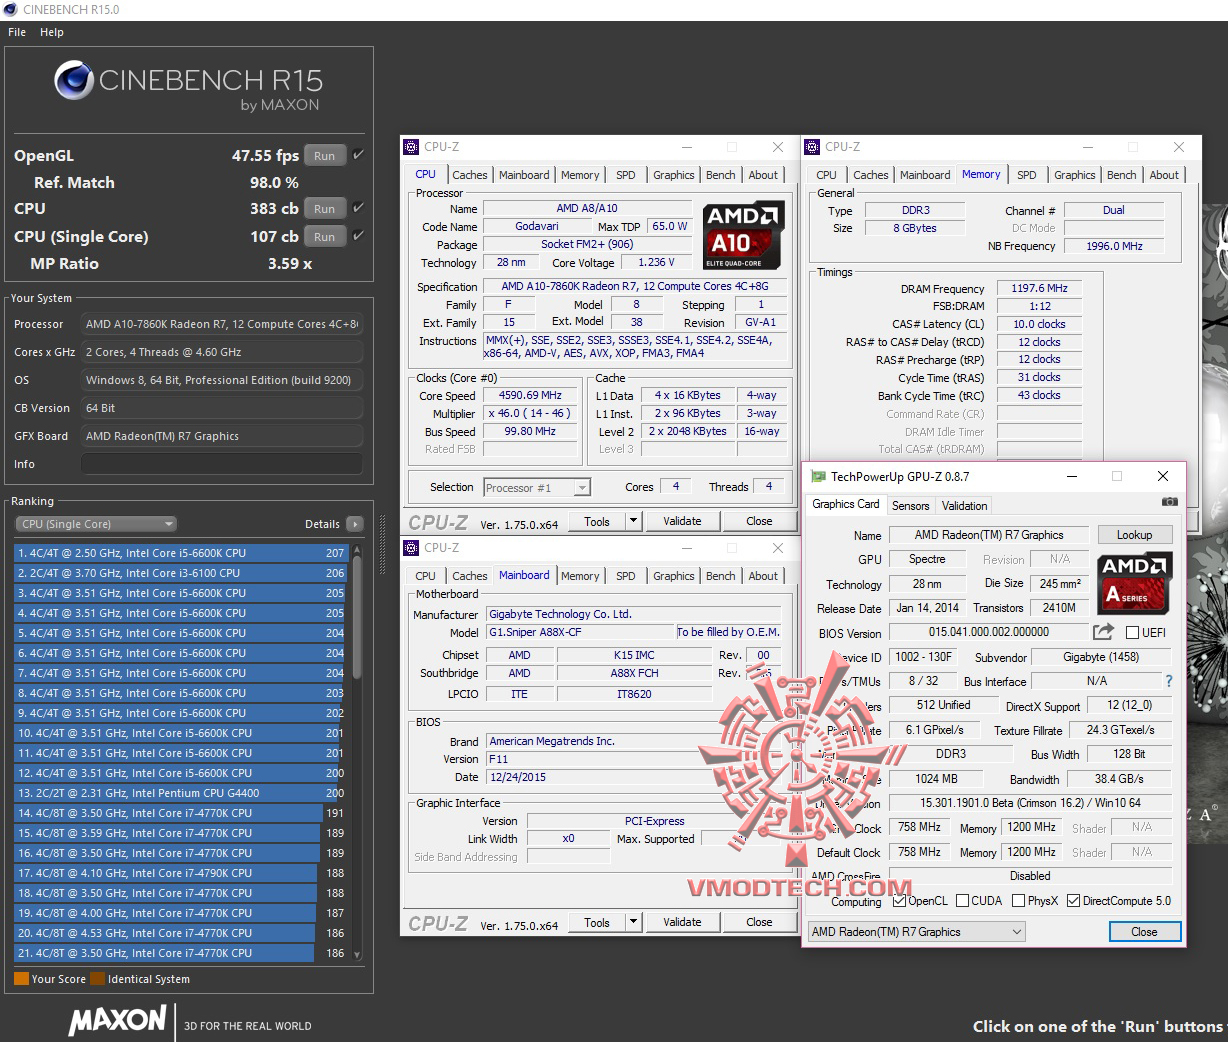Click the GPU-Z title bar app icon
Viewport: 1228px width, 1042px height.
[x=818, y=477]
